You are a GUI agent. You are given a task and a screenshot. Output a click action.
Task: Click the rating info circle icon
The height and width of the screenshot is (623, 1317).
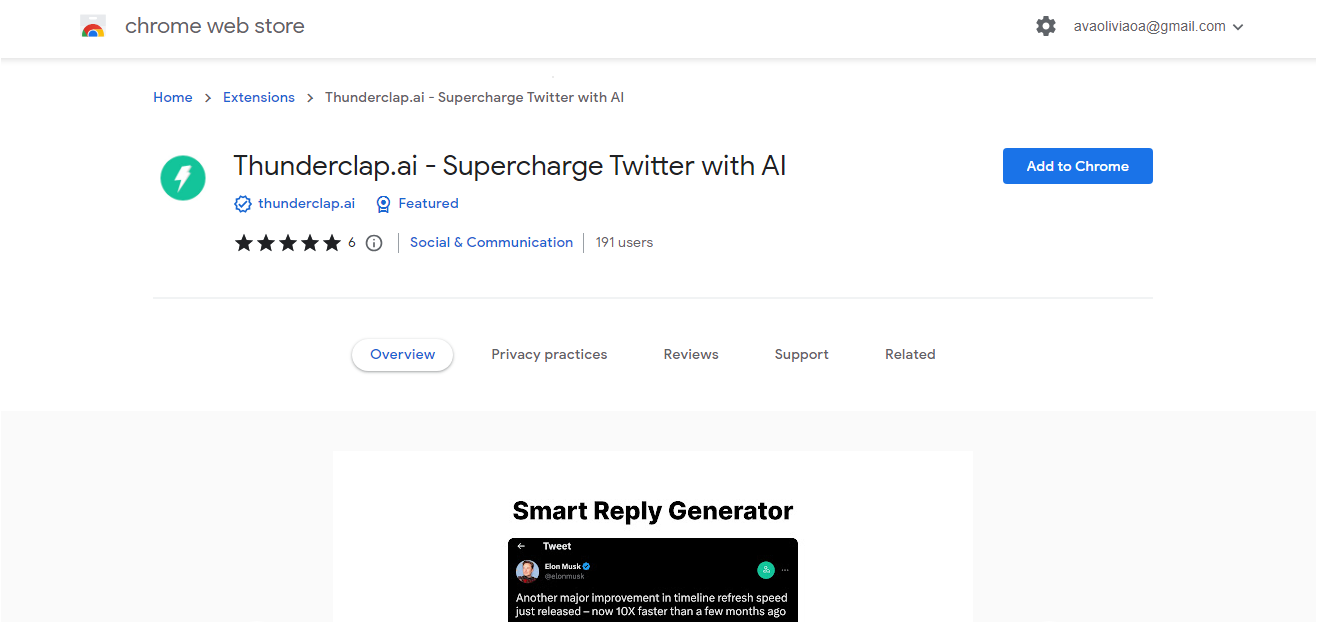coord(374,243)
